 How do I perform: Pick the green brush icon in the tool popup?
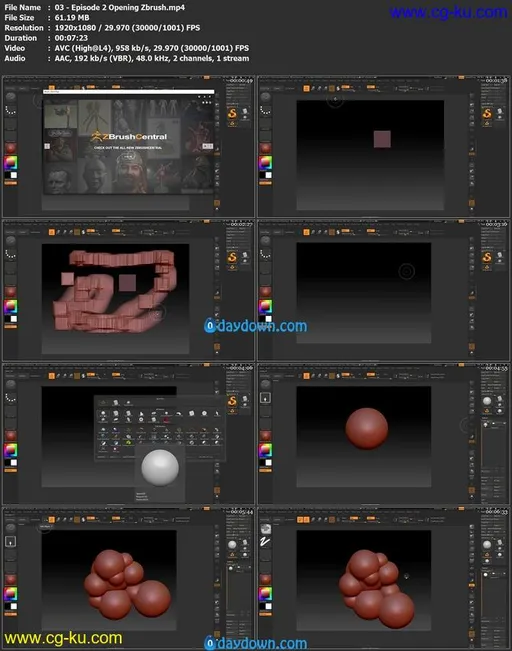[128, 443]
